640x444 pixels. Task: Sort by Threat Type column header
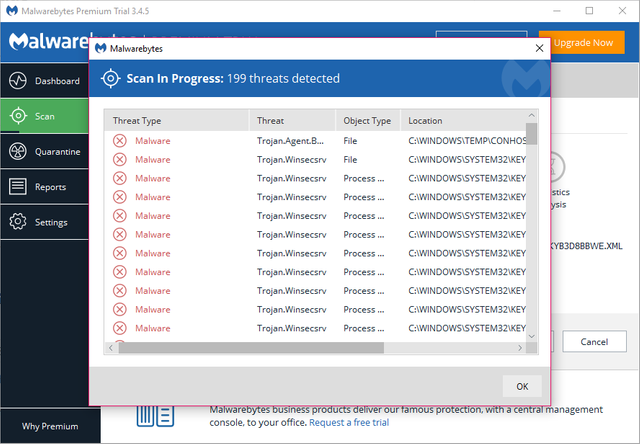pyautogui.click(x=177, y=121)
